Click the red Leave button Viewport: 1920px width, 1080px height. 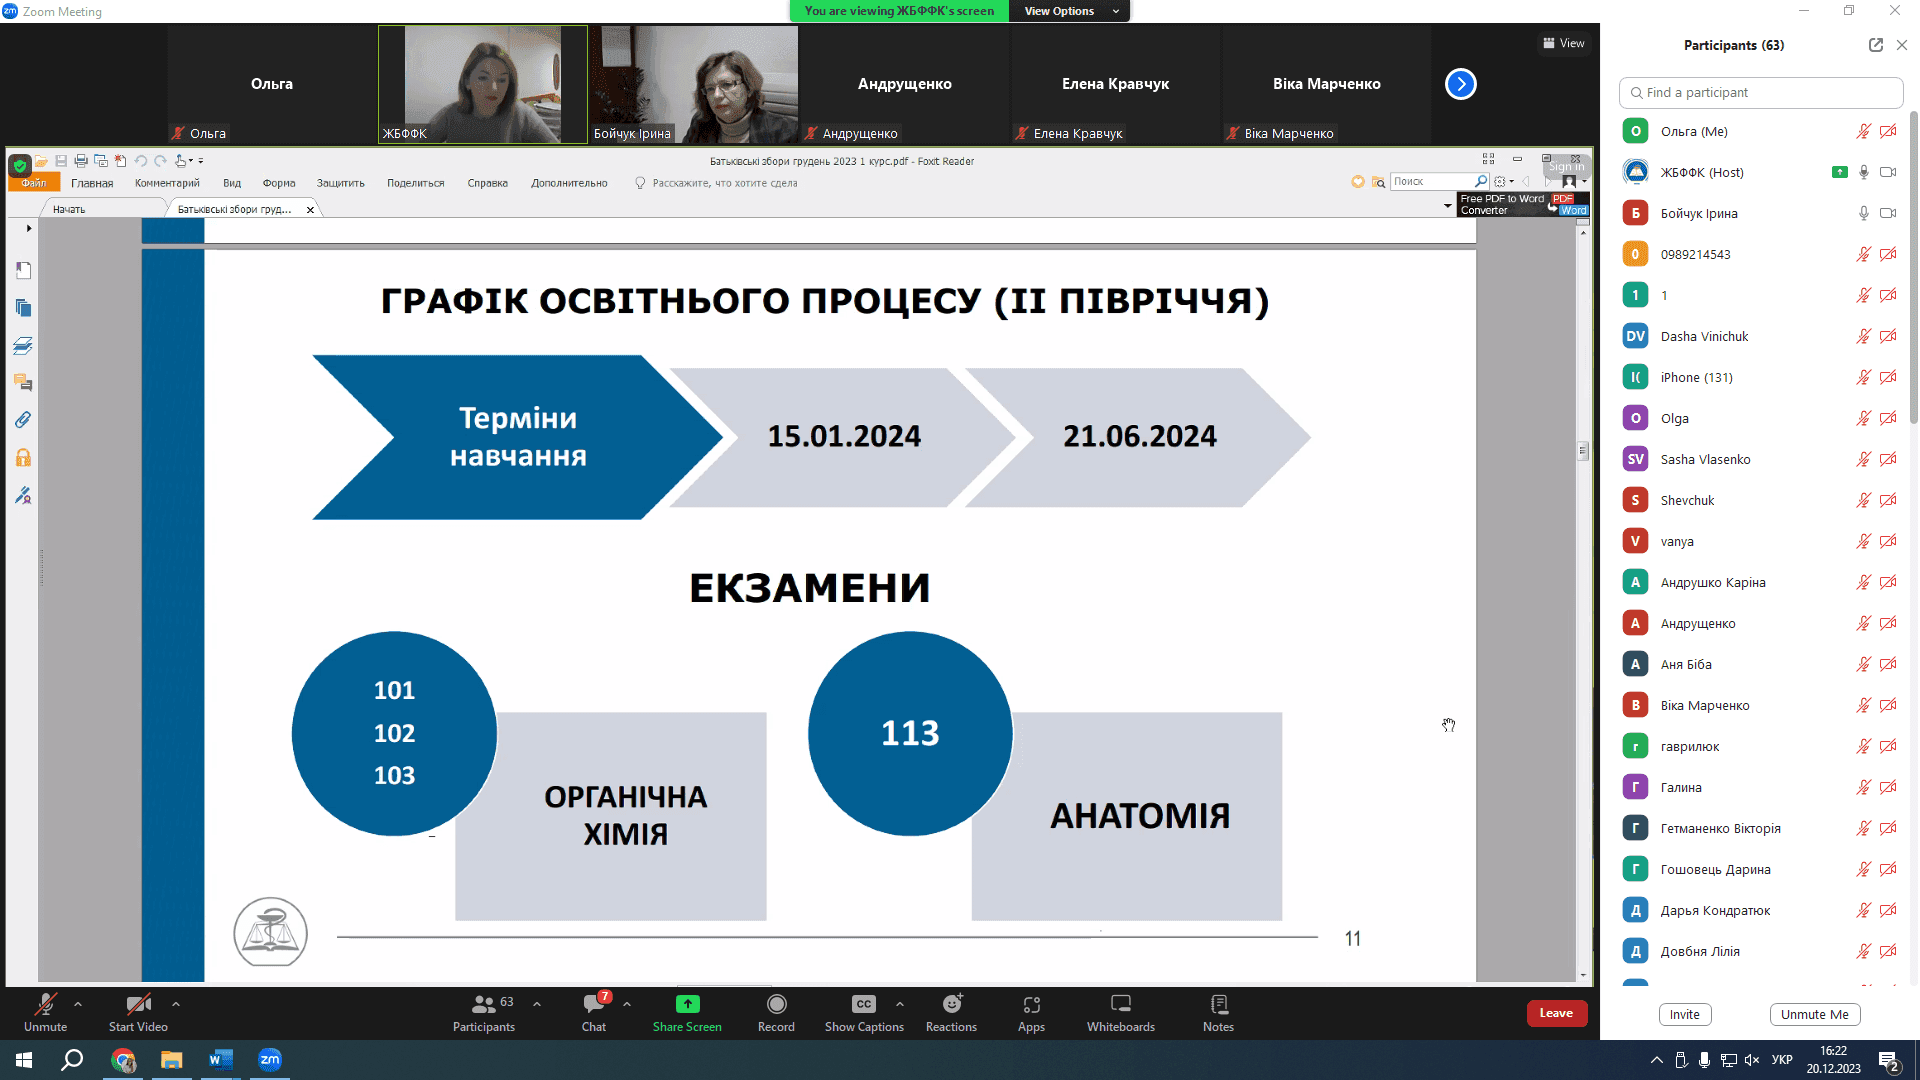pyautogui.click(x=1556, y=1013)
